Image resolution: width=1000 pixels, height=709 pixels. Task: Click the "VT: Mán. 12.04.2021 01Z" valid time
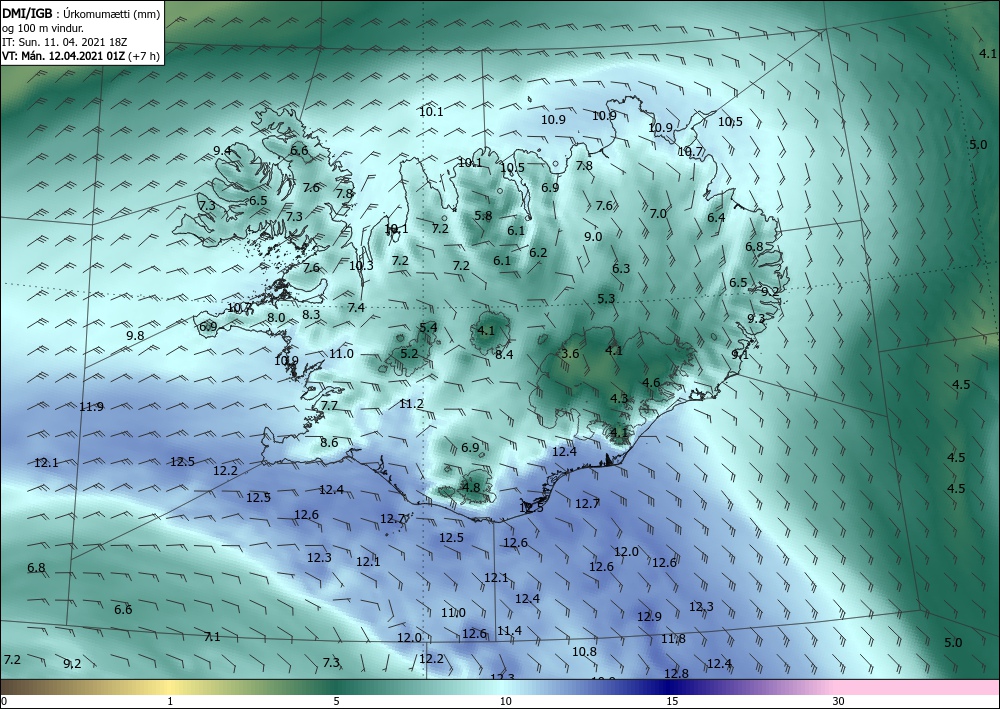63,55
